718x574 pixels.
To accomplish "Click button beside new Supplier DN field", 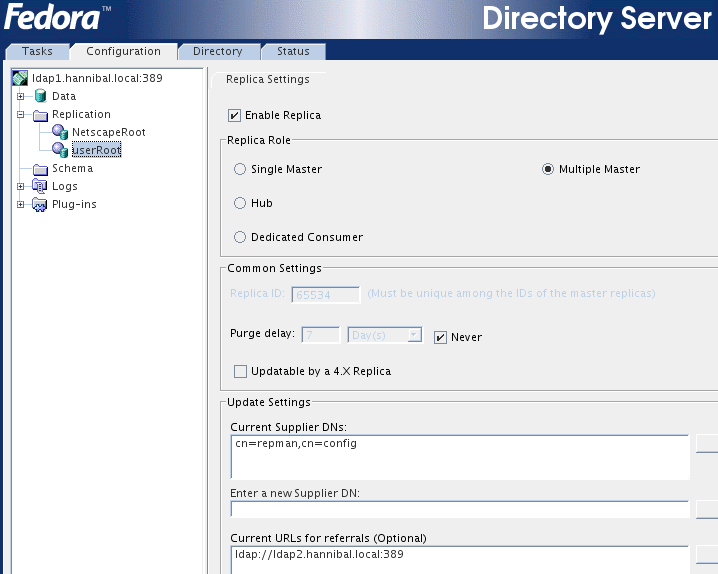I will [707, 509].
